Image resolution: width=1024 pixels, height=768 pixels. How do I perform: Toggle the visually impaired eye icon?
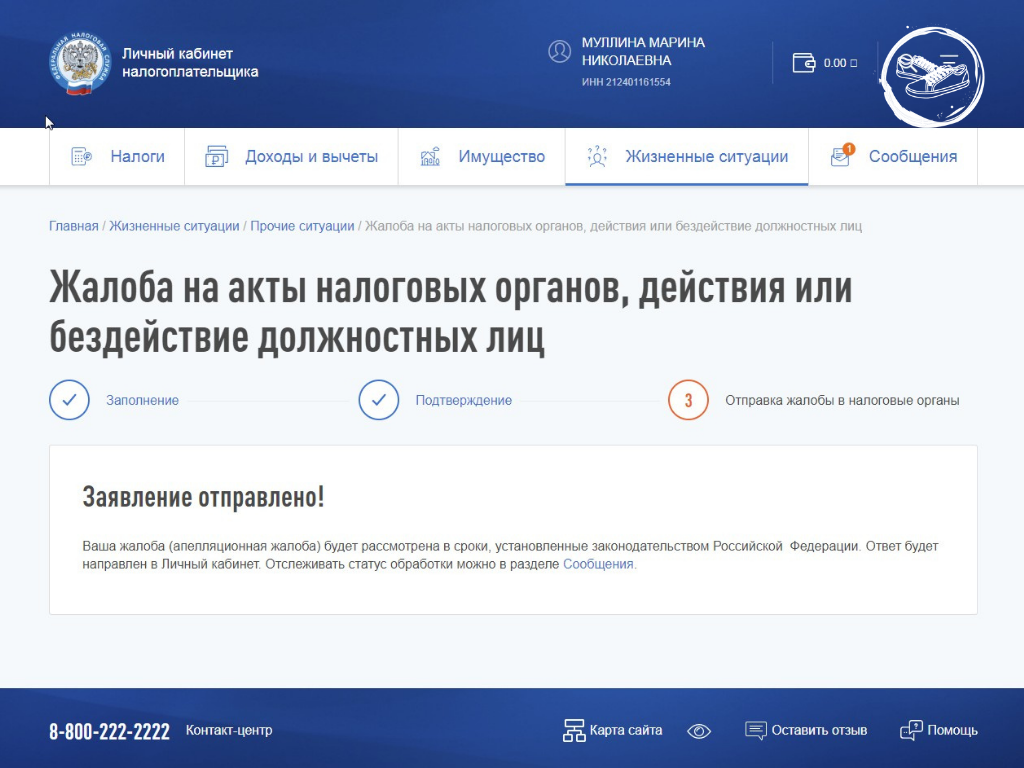(699, 731)
